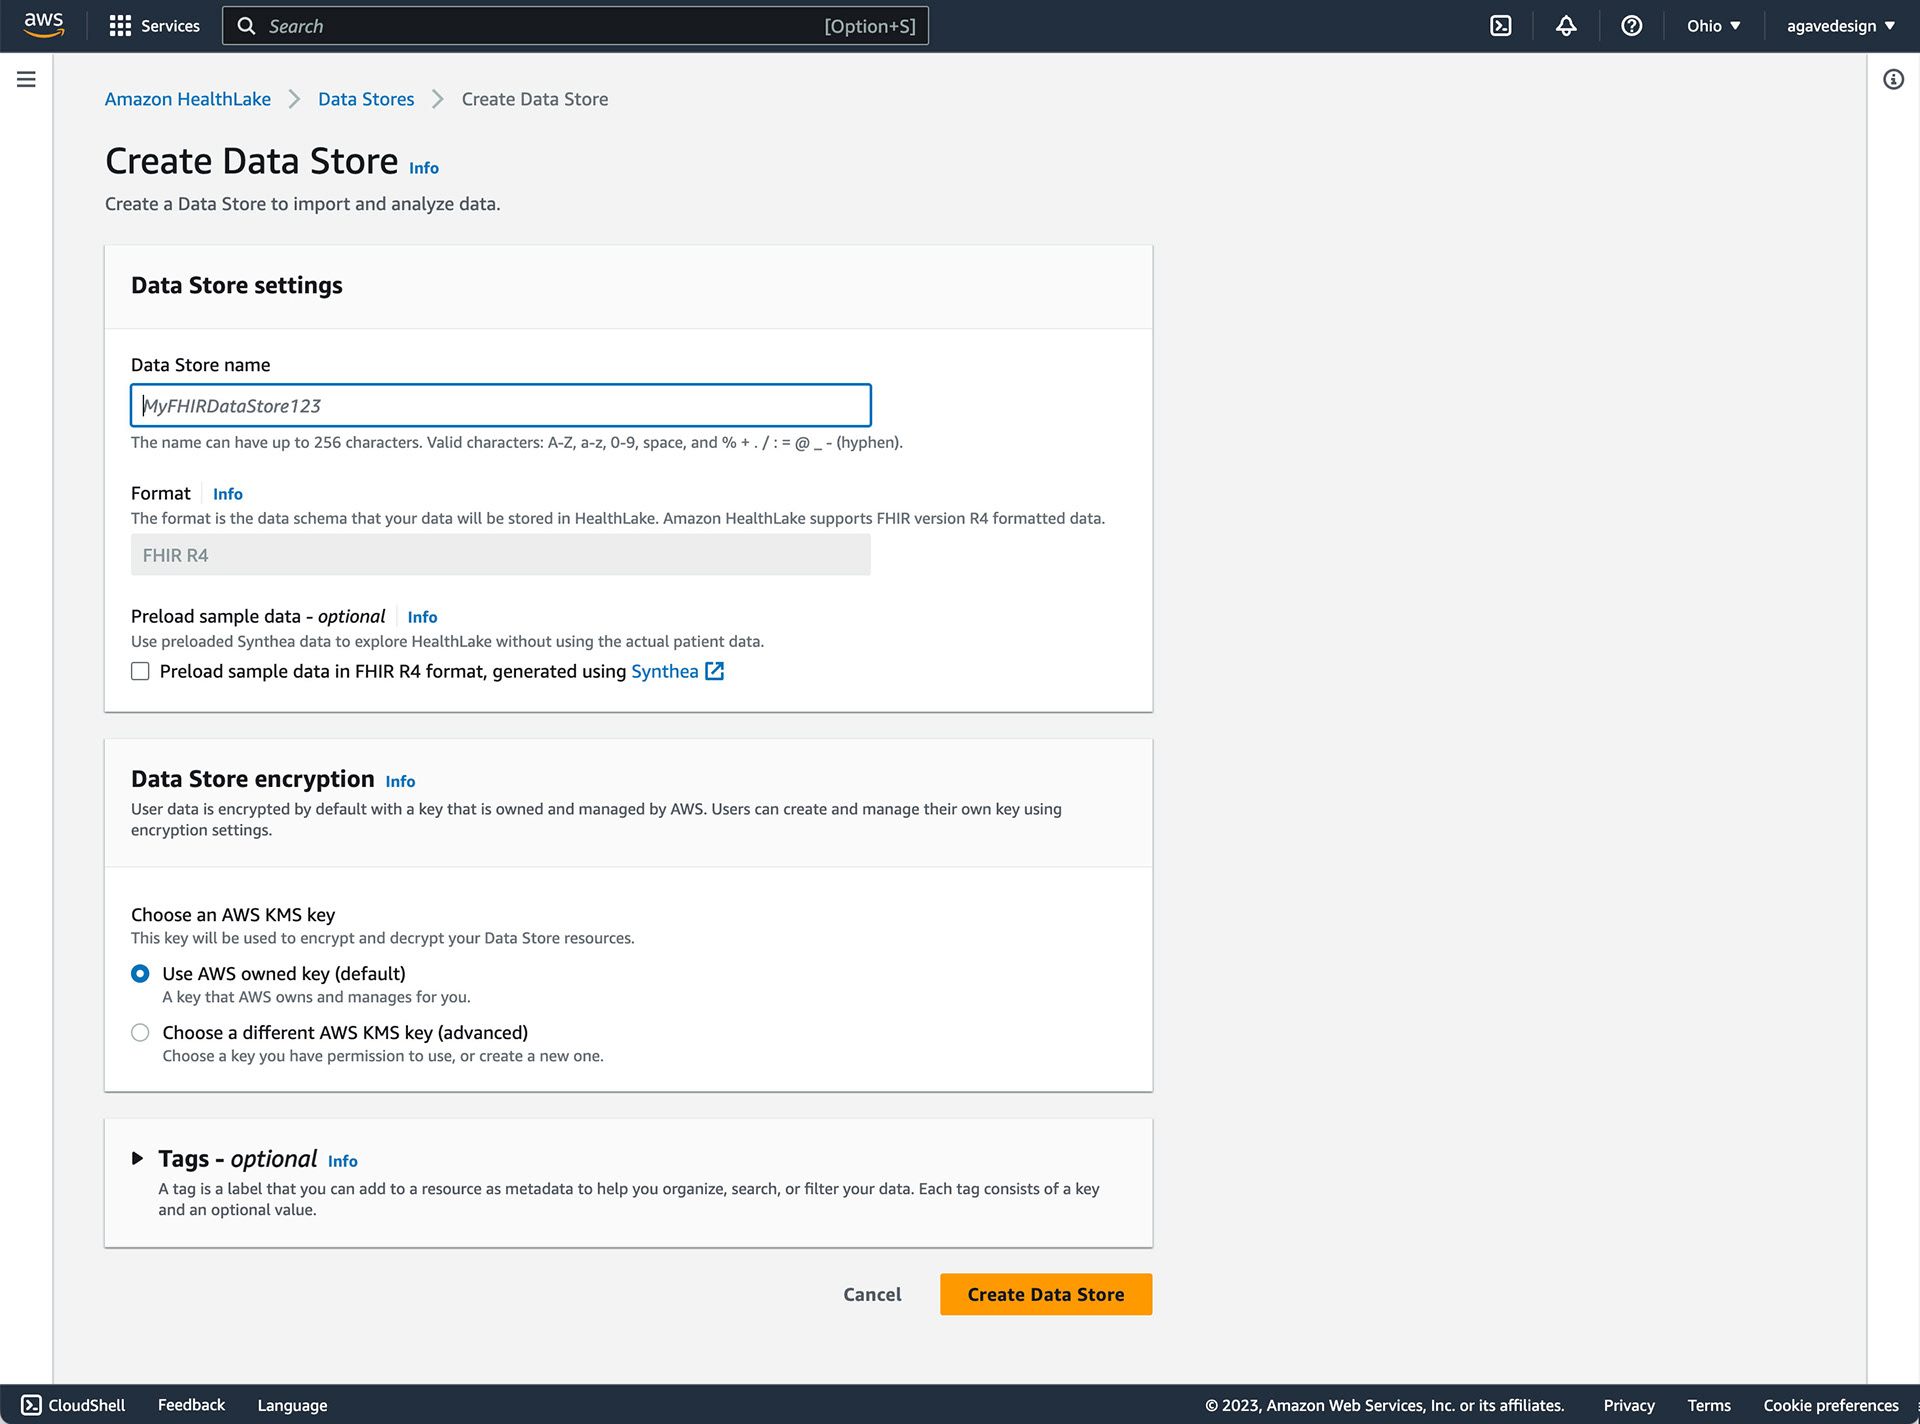This screenshot has height=1424, width=1920.
Task: Click Create Data Store button
Action: [1046, 1294]
